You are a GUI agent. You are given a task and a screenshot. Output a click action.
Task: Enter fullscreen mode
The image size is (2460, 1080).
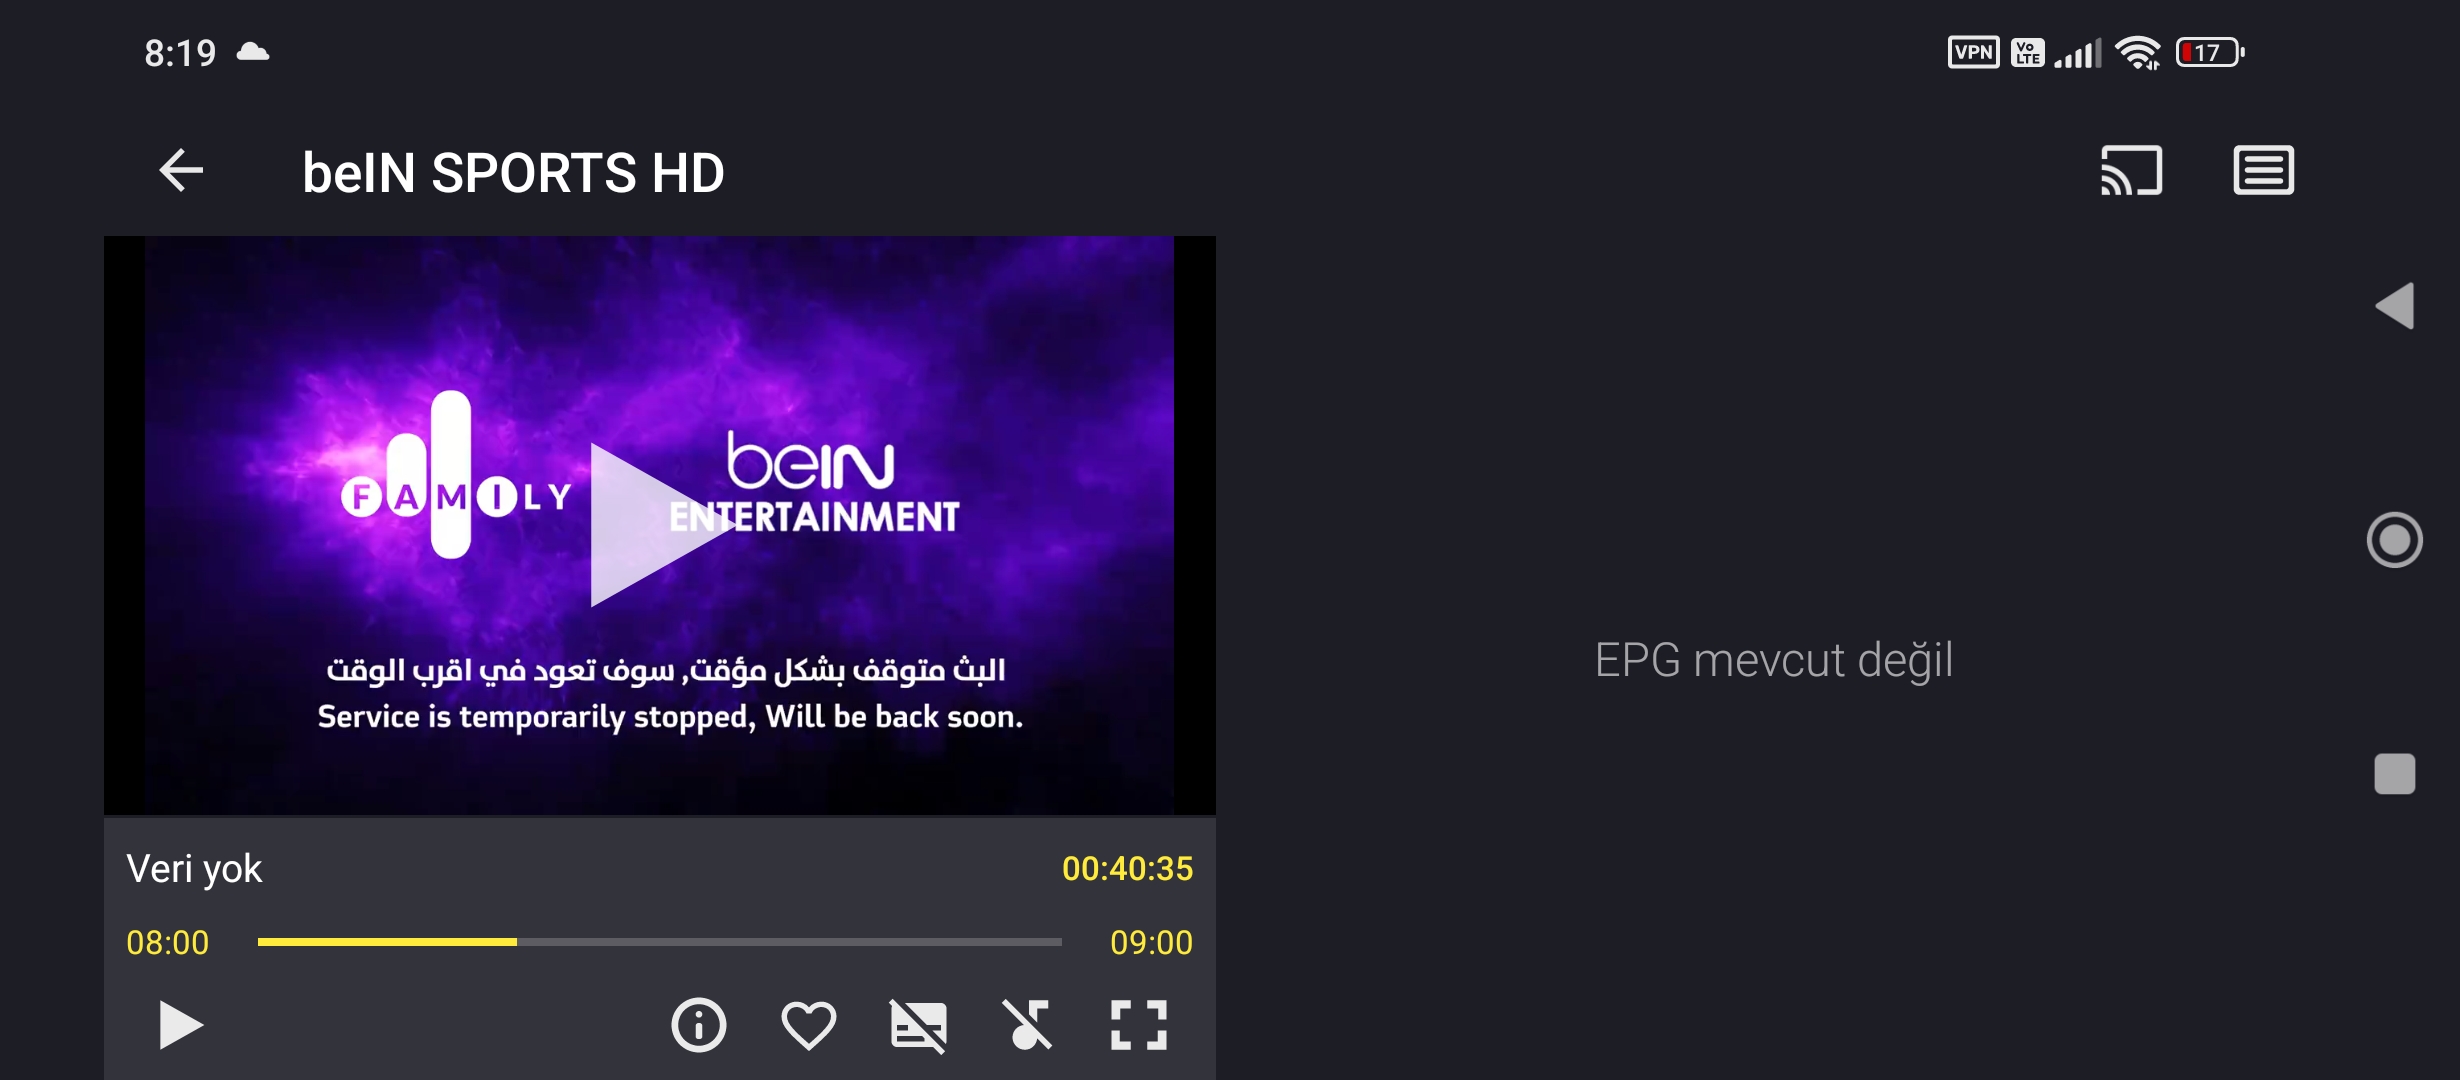point(1139,1025)
